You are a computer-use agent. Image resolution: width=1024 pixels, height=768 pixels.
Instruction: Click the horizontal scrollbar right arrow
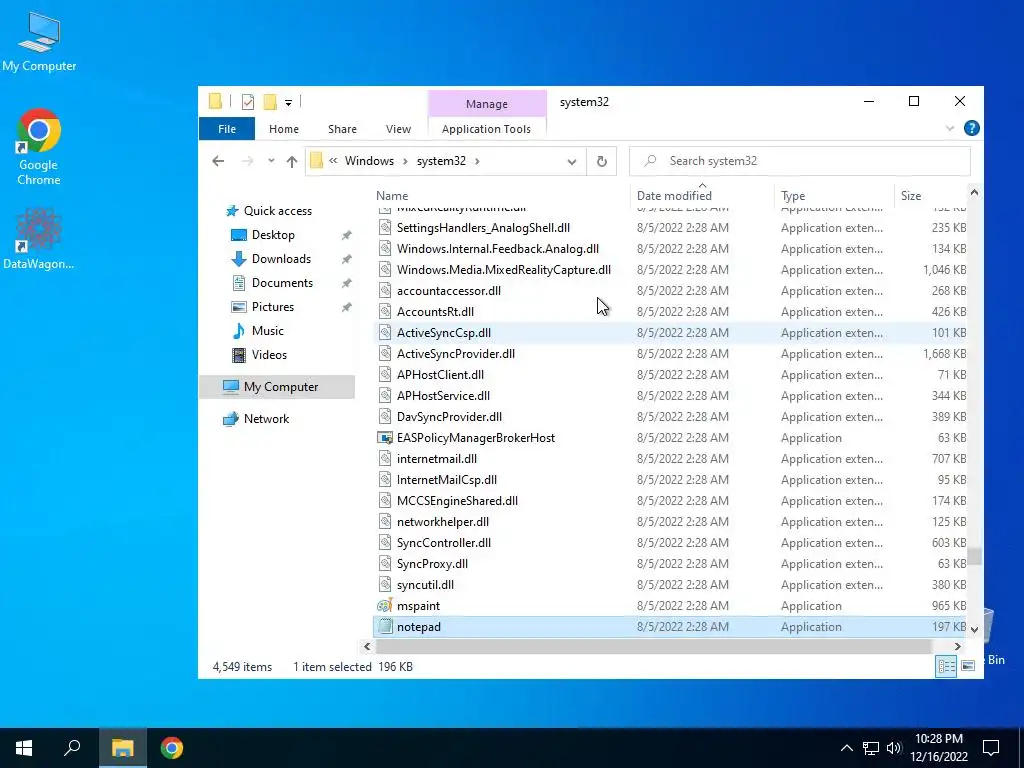tap(957, 647)
